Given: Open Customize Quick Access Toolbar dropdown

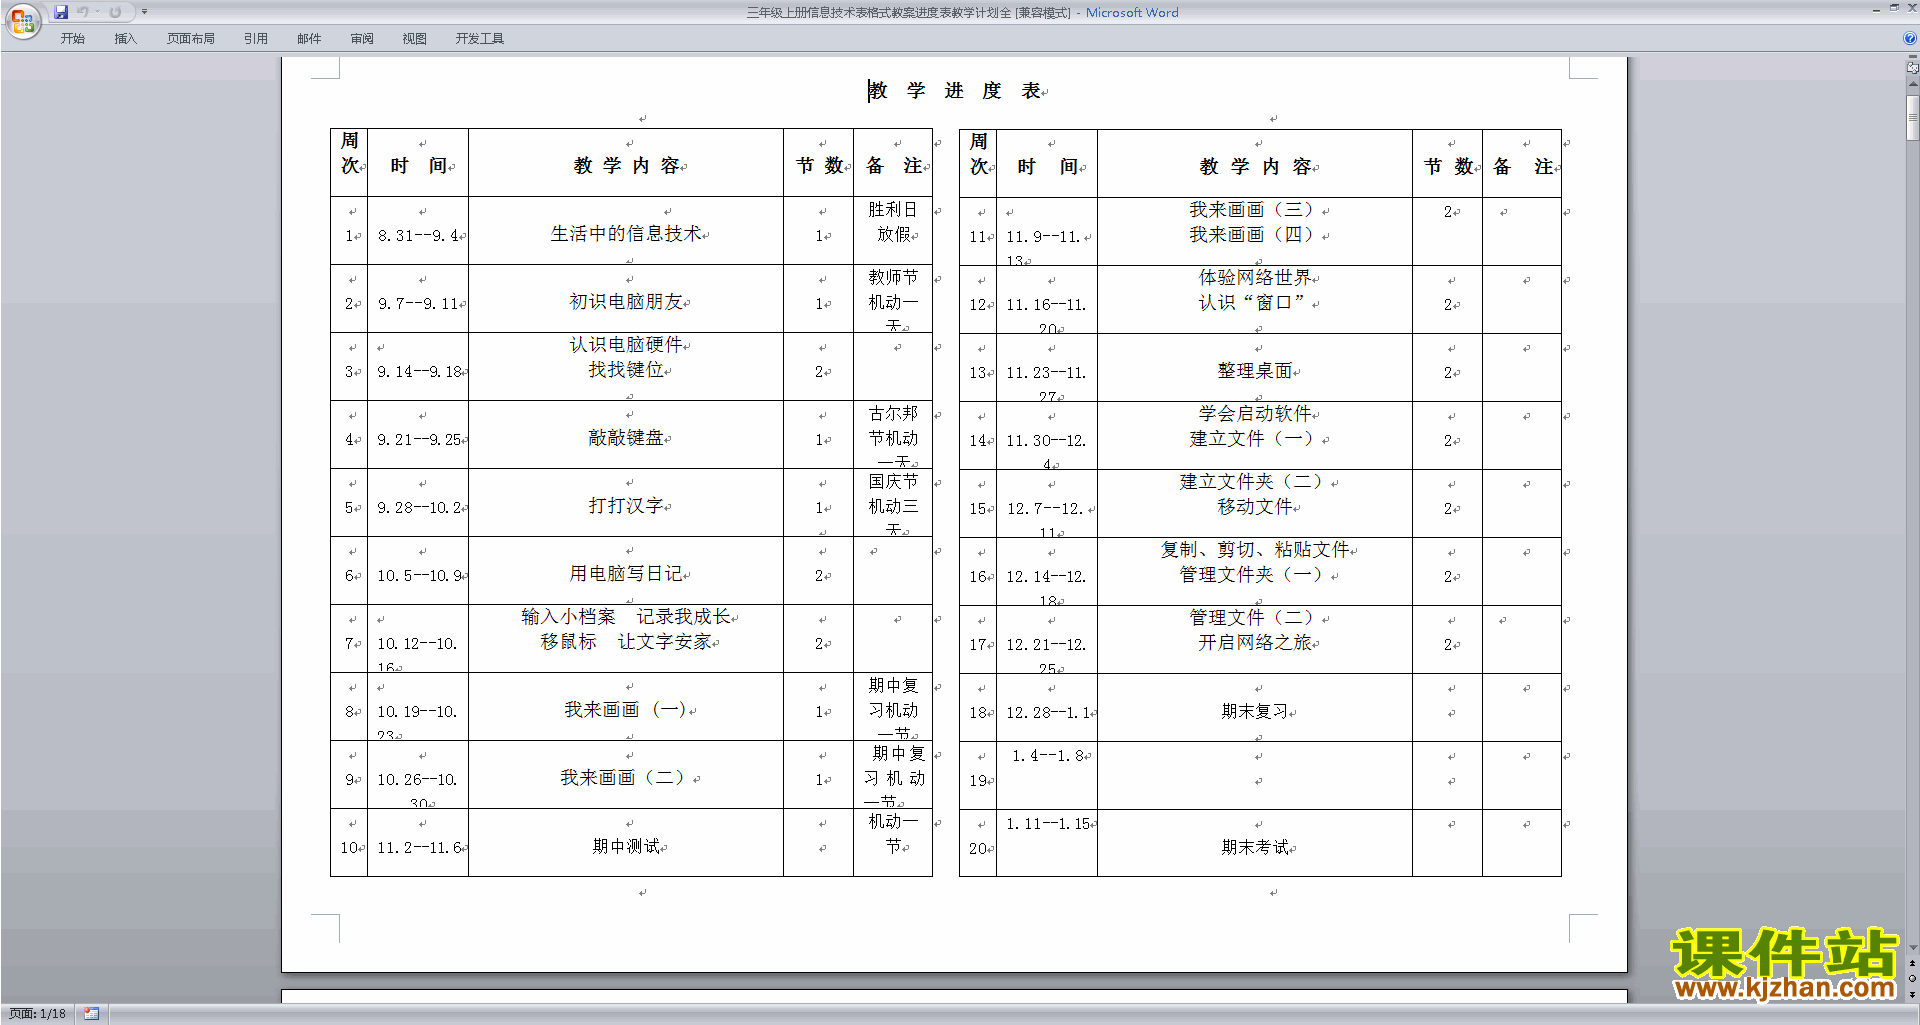Looking at the screenshot, I should 144,12.
